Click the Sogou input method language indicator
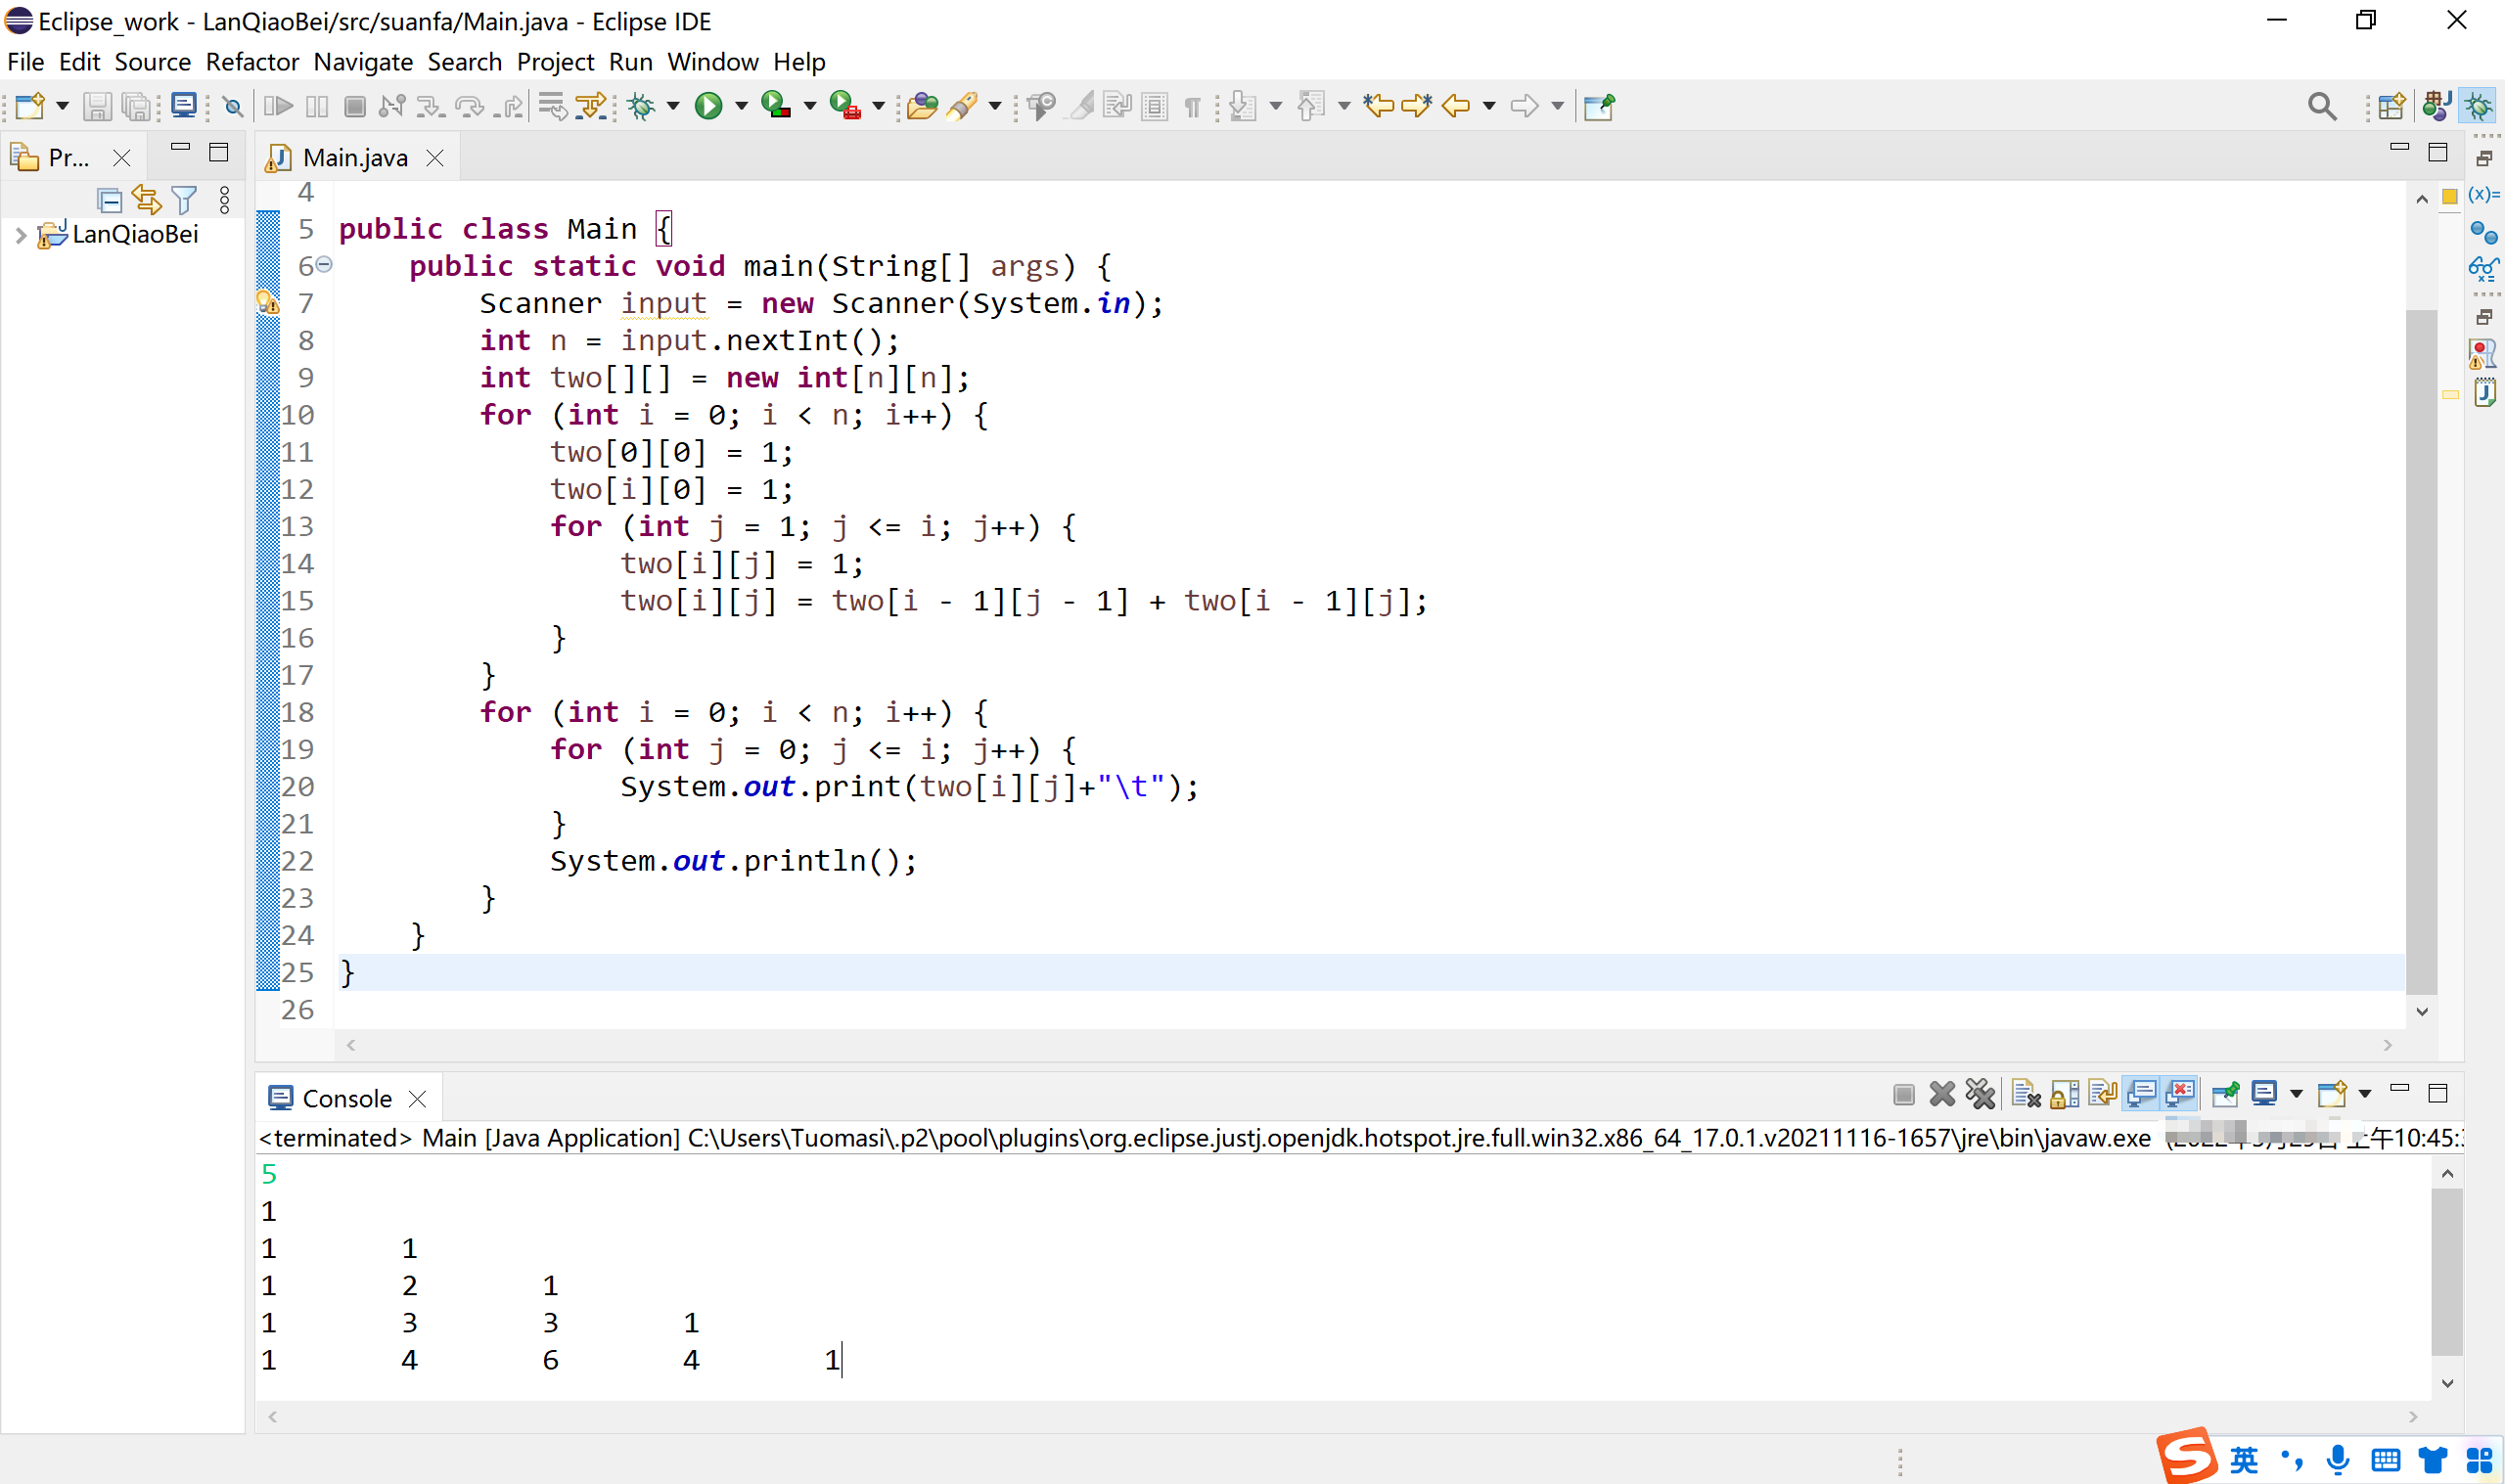 (2243, 1460)
